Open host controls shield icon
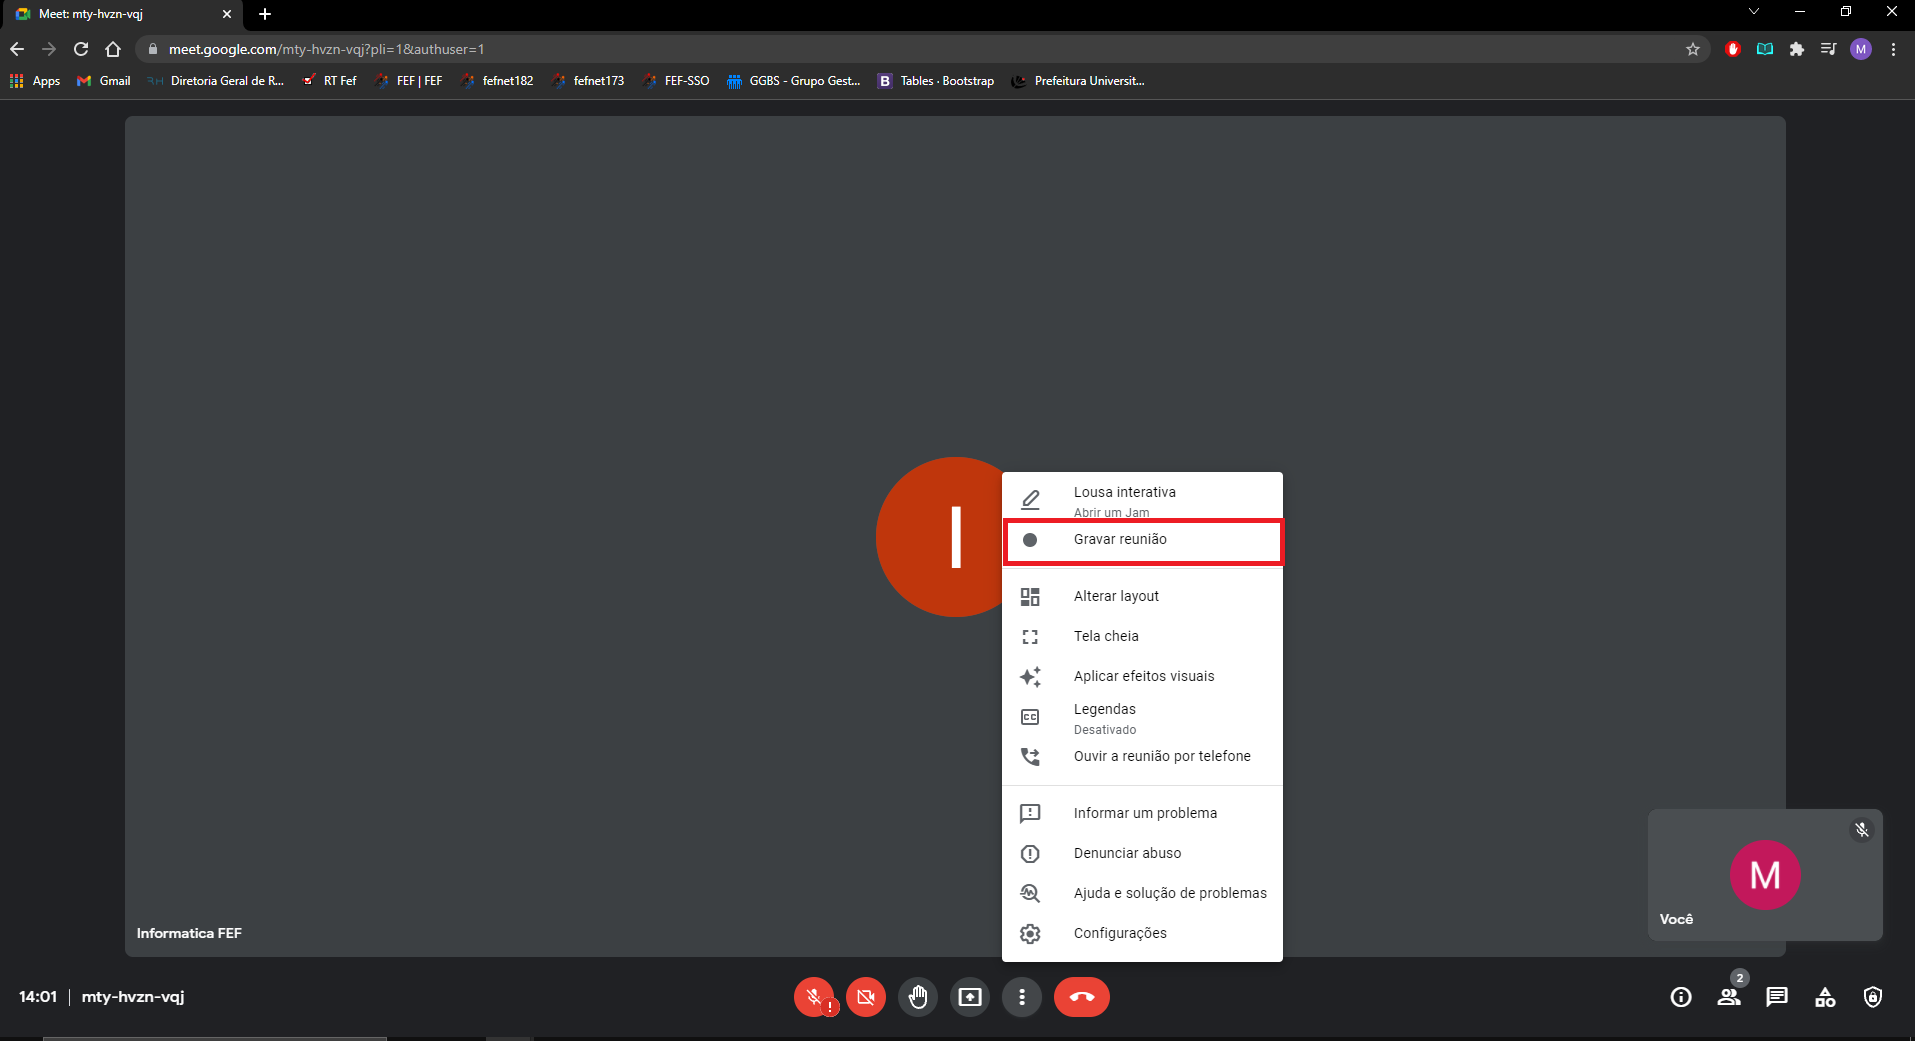The width and height of the screenshot is (1915, 1041). click(1873, 997)
